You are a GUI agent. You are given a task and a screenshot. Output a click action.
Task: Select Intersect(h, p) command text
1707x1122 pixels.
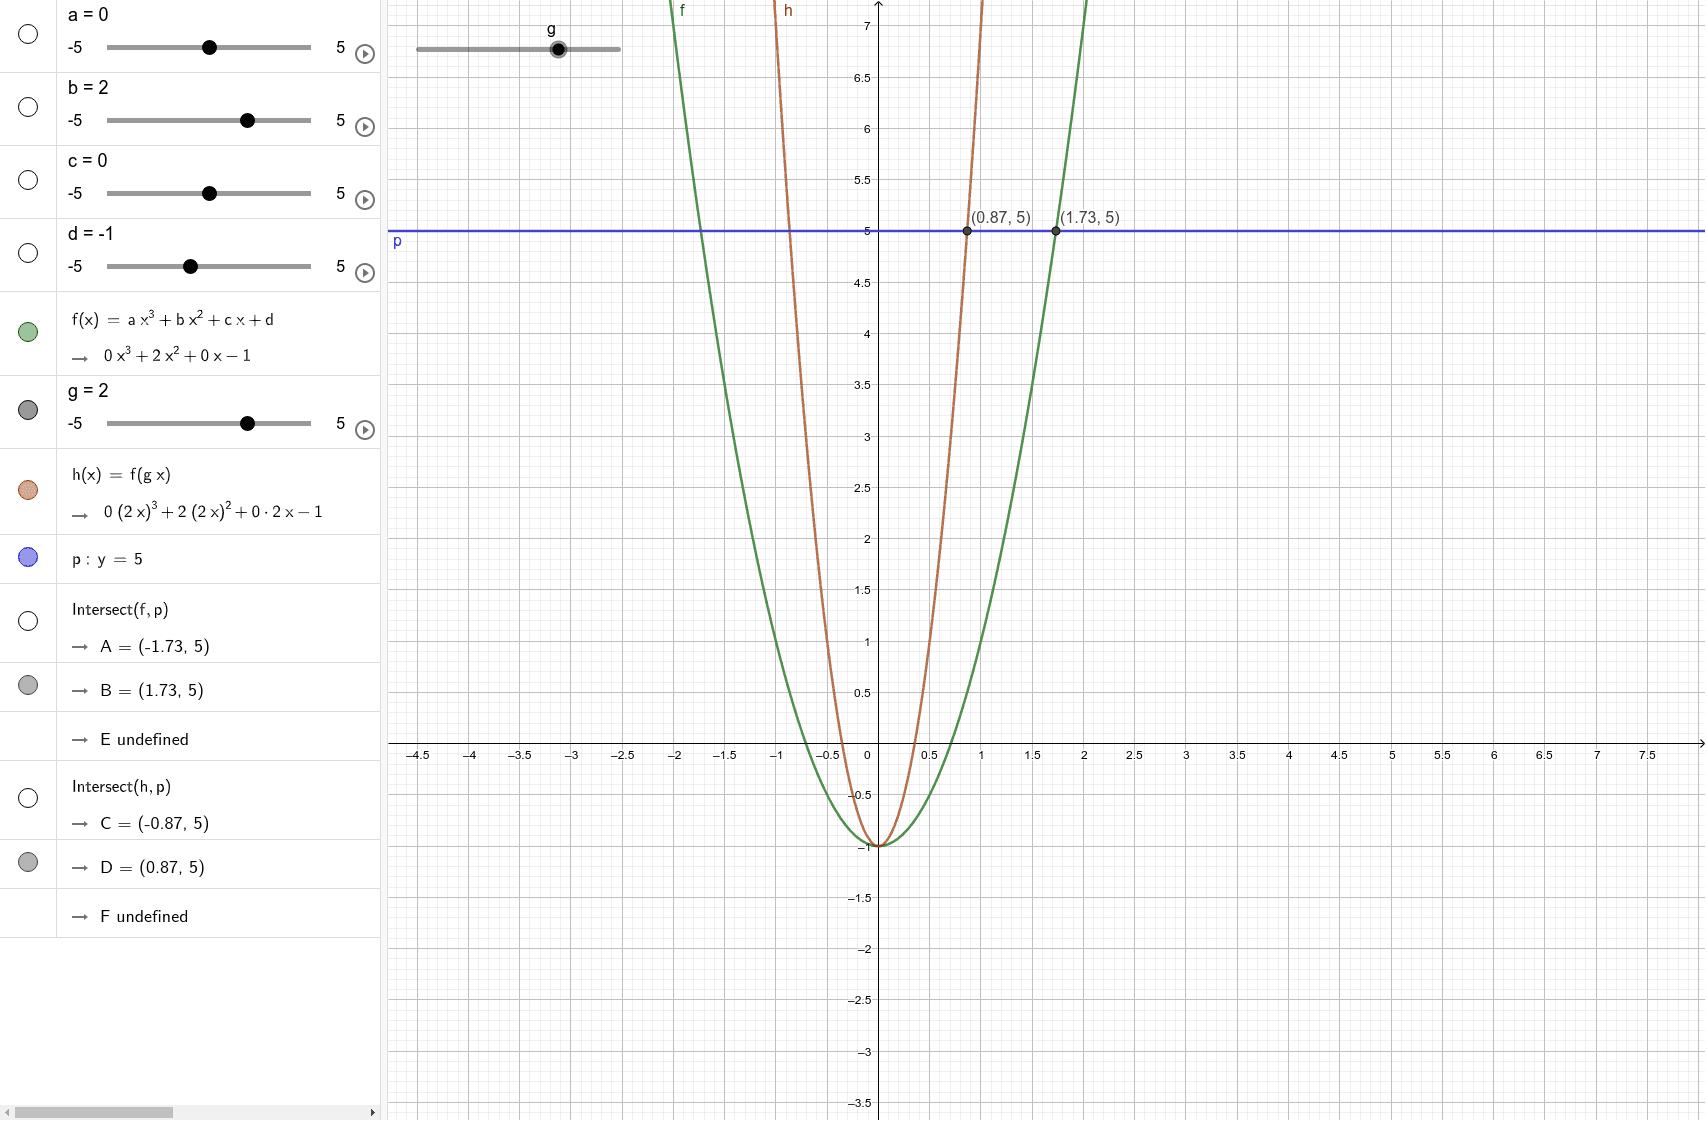coord(121,787)
